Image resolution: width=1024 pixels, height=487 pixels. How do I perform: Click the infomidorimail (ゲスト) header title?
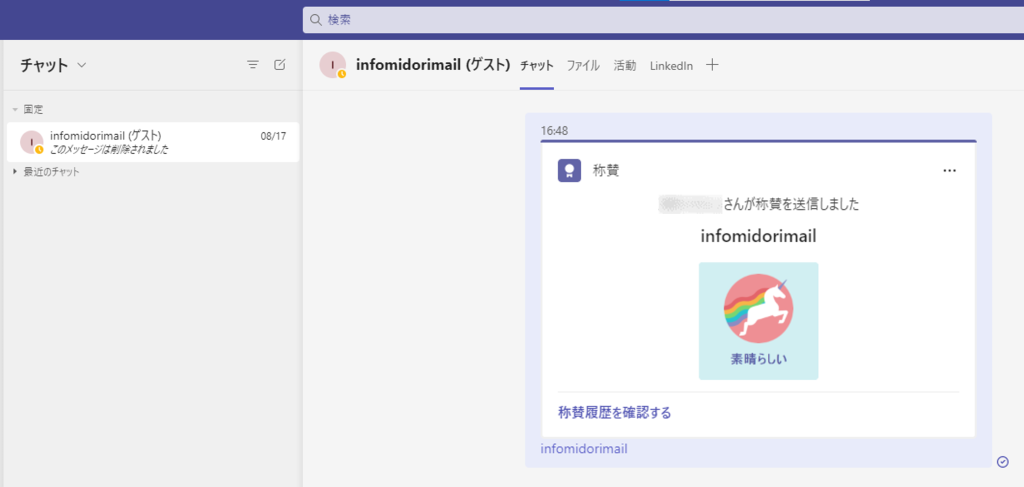pyautogui.click(x=432, y=65)
